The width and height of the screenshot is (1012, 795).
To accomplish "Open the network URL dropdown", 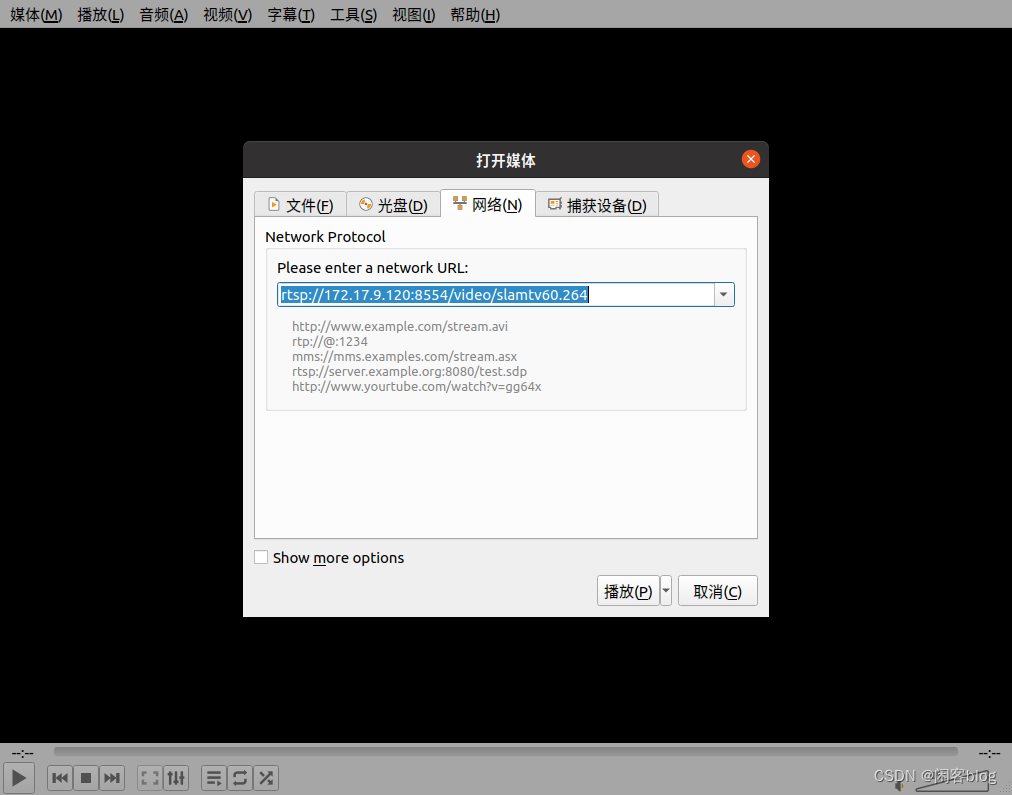I will coord(723,294).
